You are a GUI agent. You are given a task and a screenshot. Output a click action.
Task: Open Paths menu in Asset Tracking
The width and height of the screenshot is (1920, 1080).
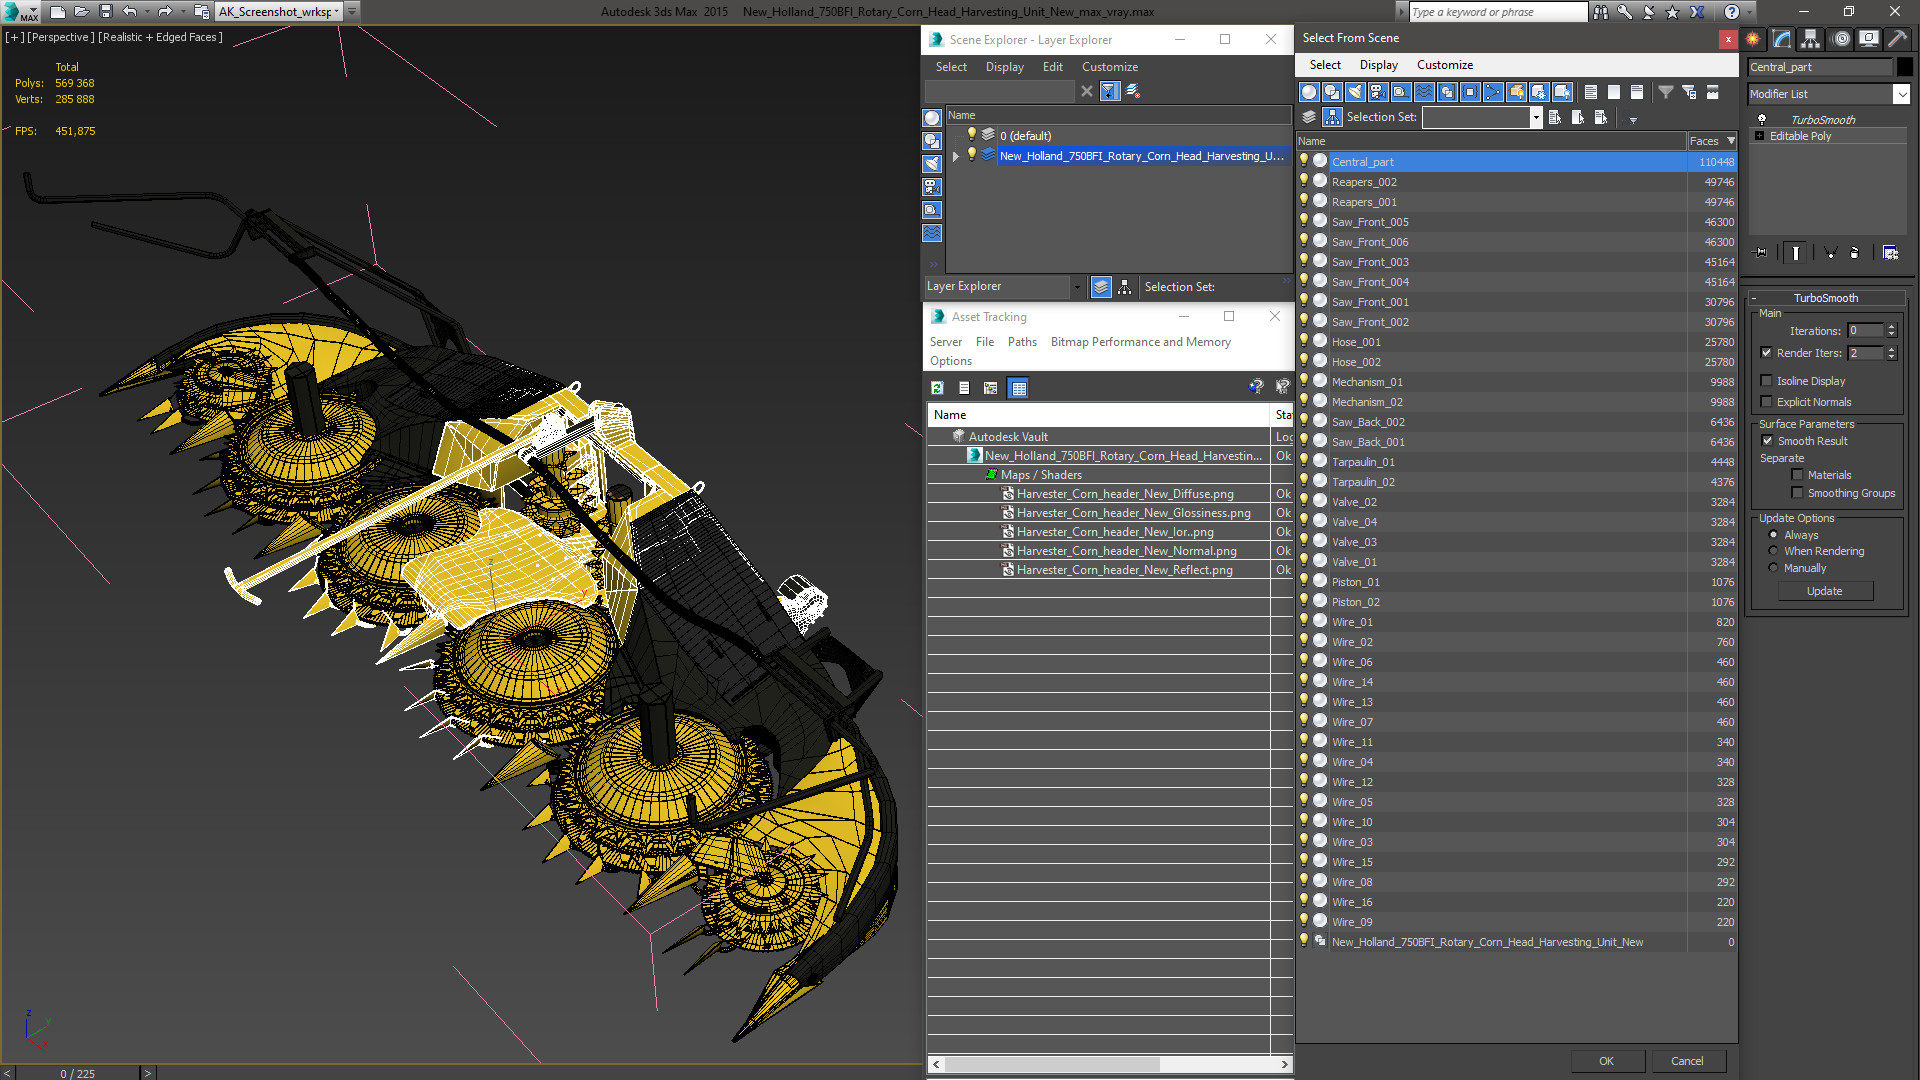(1022, 342)
